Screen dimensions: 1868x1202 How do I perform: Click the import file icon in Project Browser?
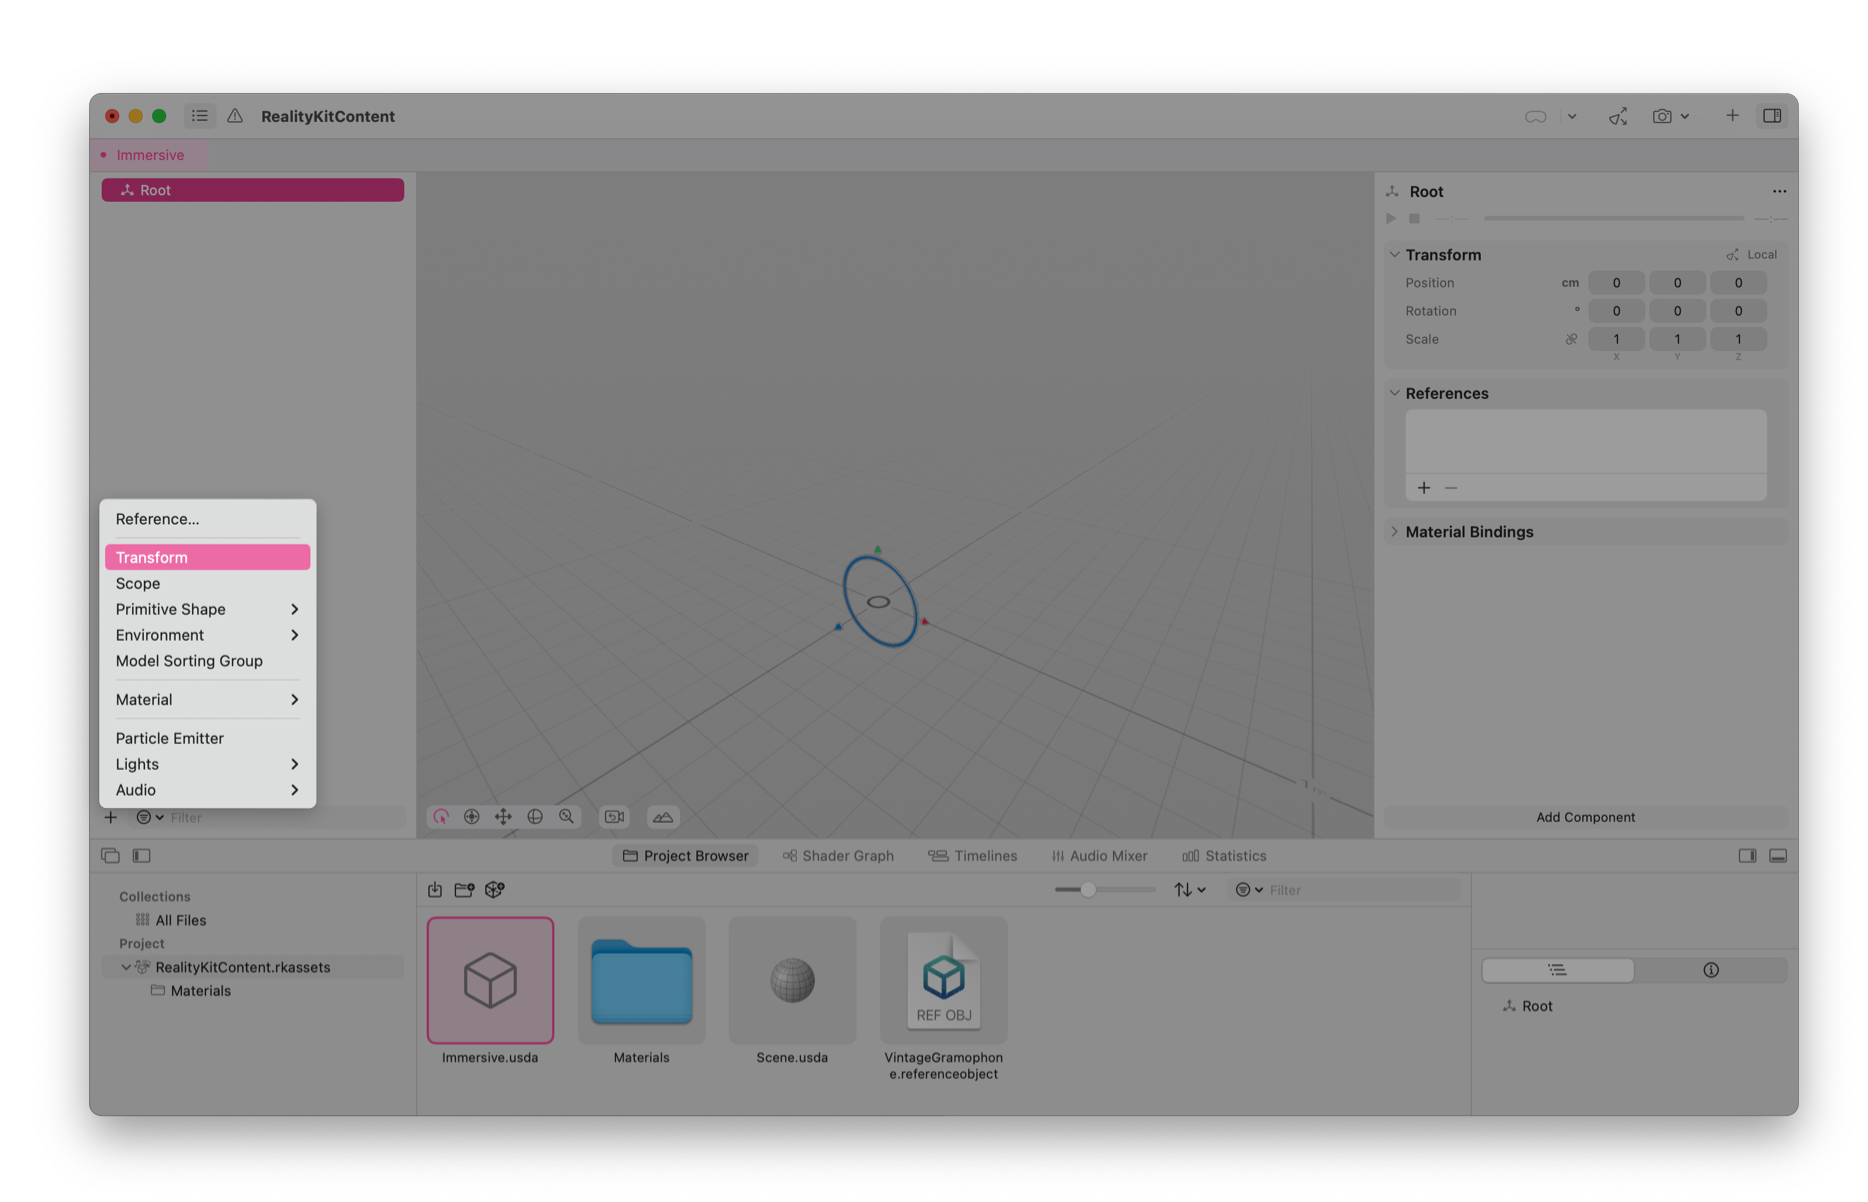(435, 889)
